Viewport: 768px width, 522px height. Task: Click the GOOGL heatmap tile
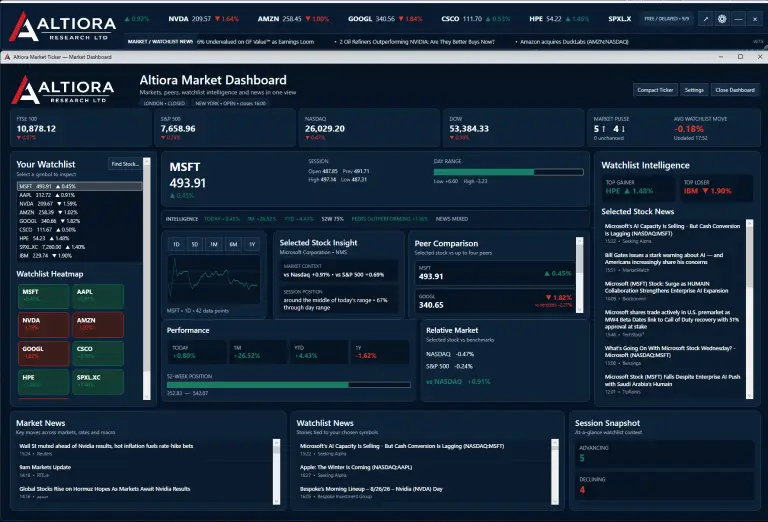(x=44, y=354)
